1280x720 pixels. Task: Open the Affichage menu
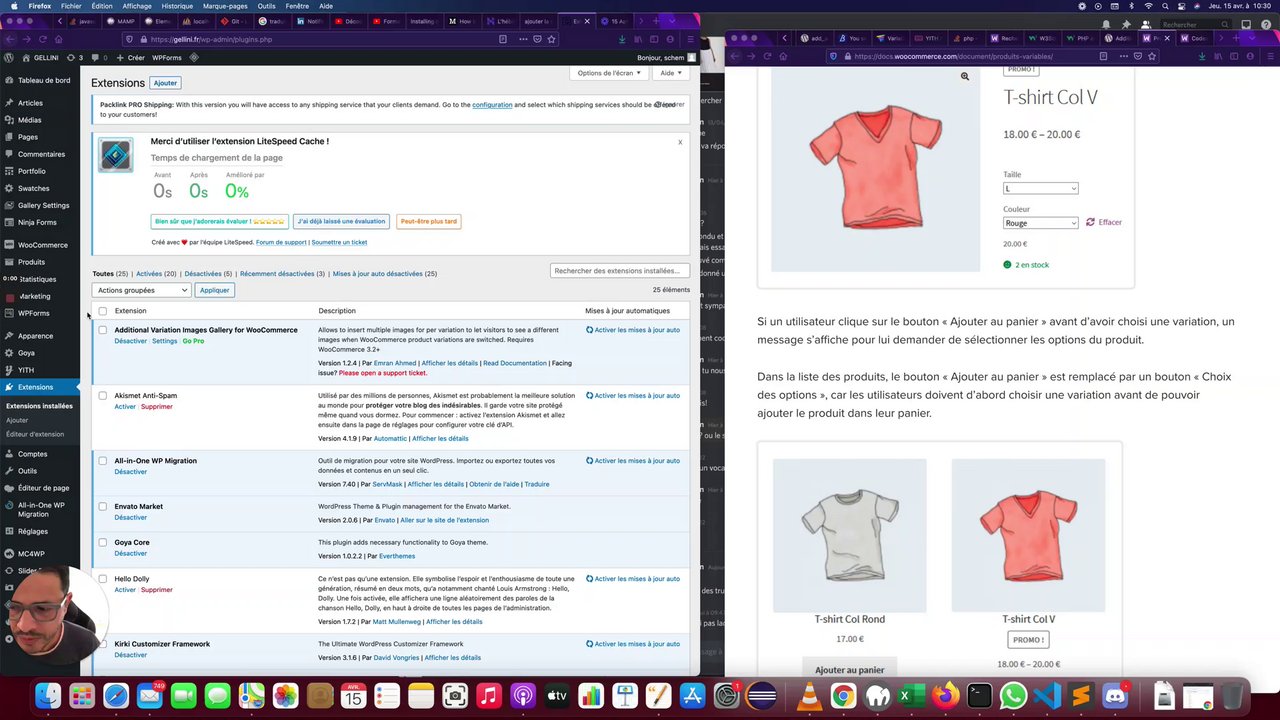[137, 6]
